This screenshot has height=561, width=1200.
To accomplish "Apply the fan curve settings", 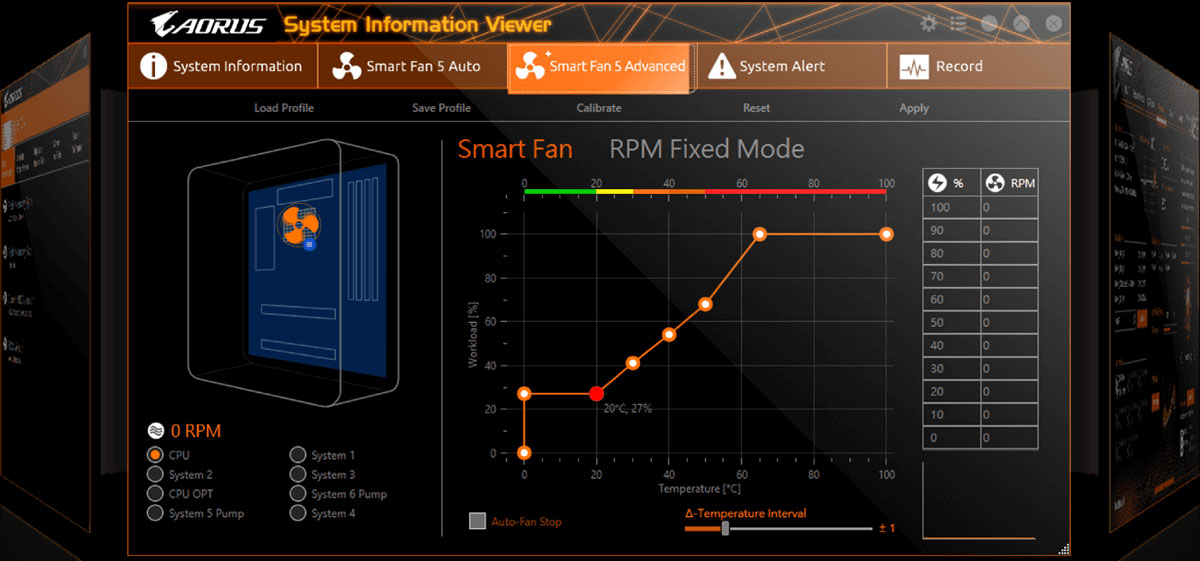I will click(913, 108).
